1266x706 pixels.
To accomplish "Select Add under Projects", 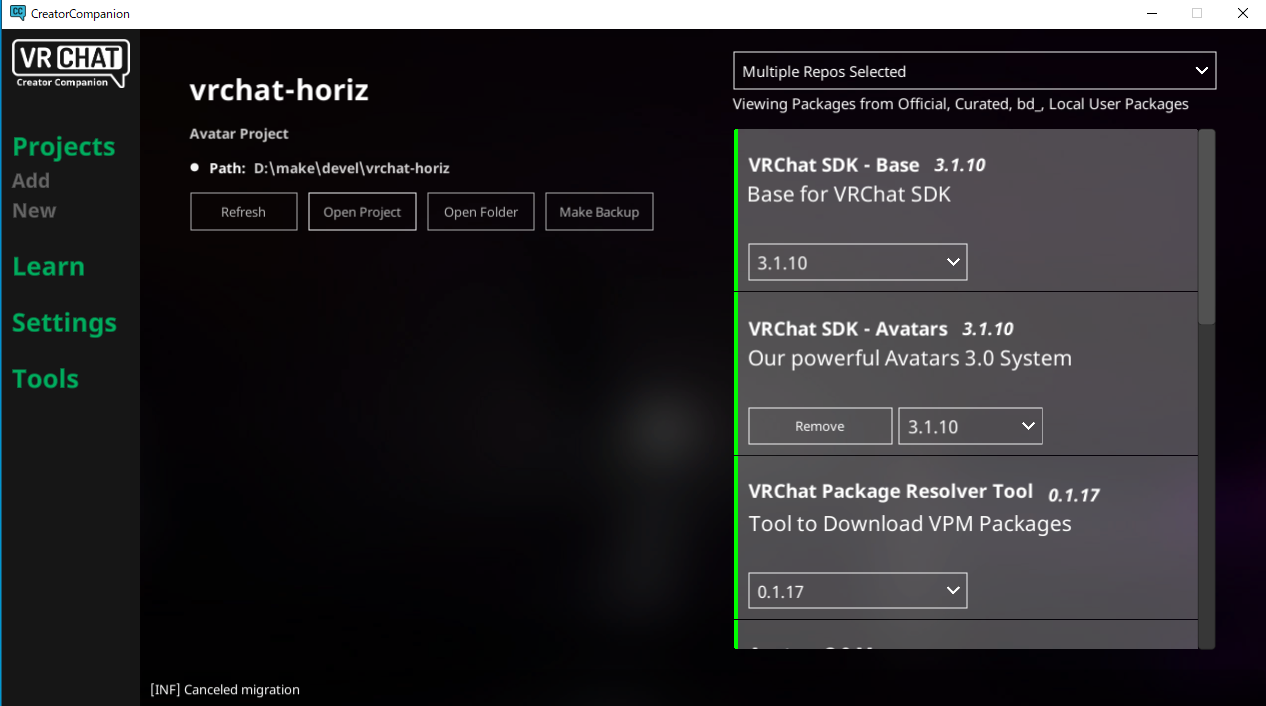I will point(31,181).
